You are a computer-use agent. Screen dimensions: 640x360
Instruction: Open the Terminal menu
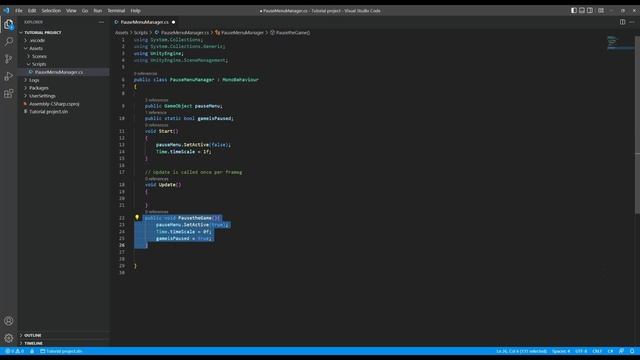pos(116,11)
